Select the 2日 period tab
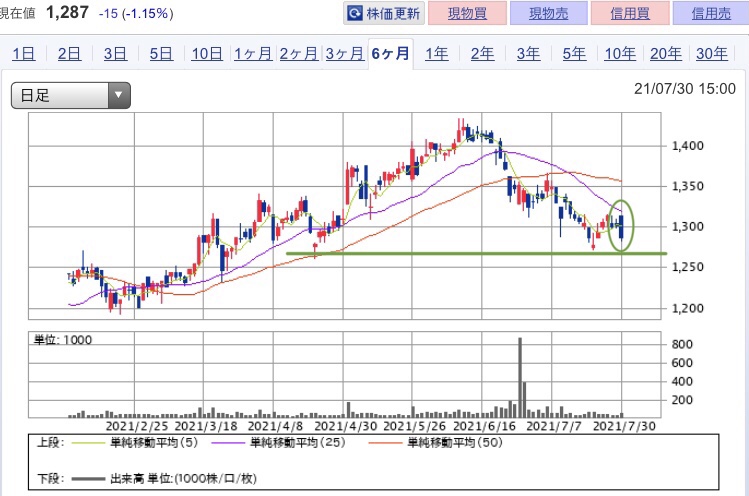 coord(70,54)
